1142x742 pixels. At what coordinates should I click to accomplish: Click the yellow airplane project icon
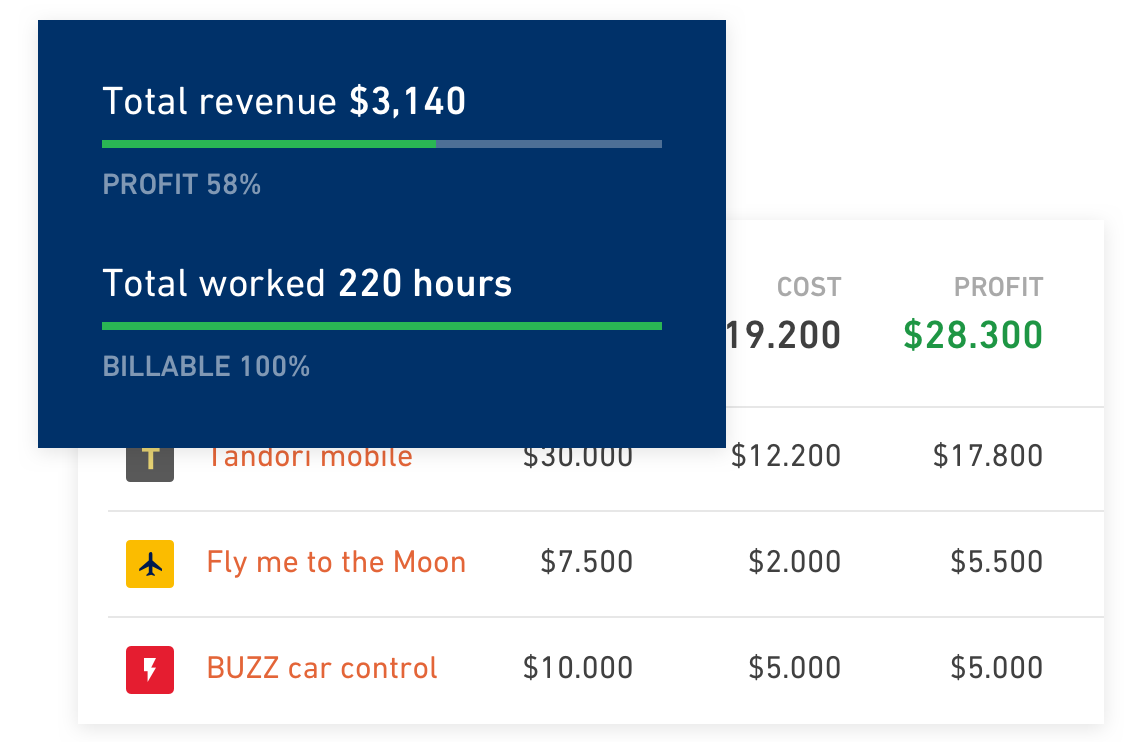pyautogui.click(x=150, y=564)
